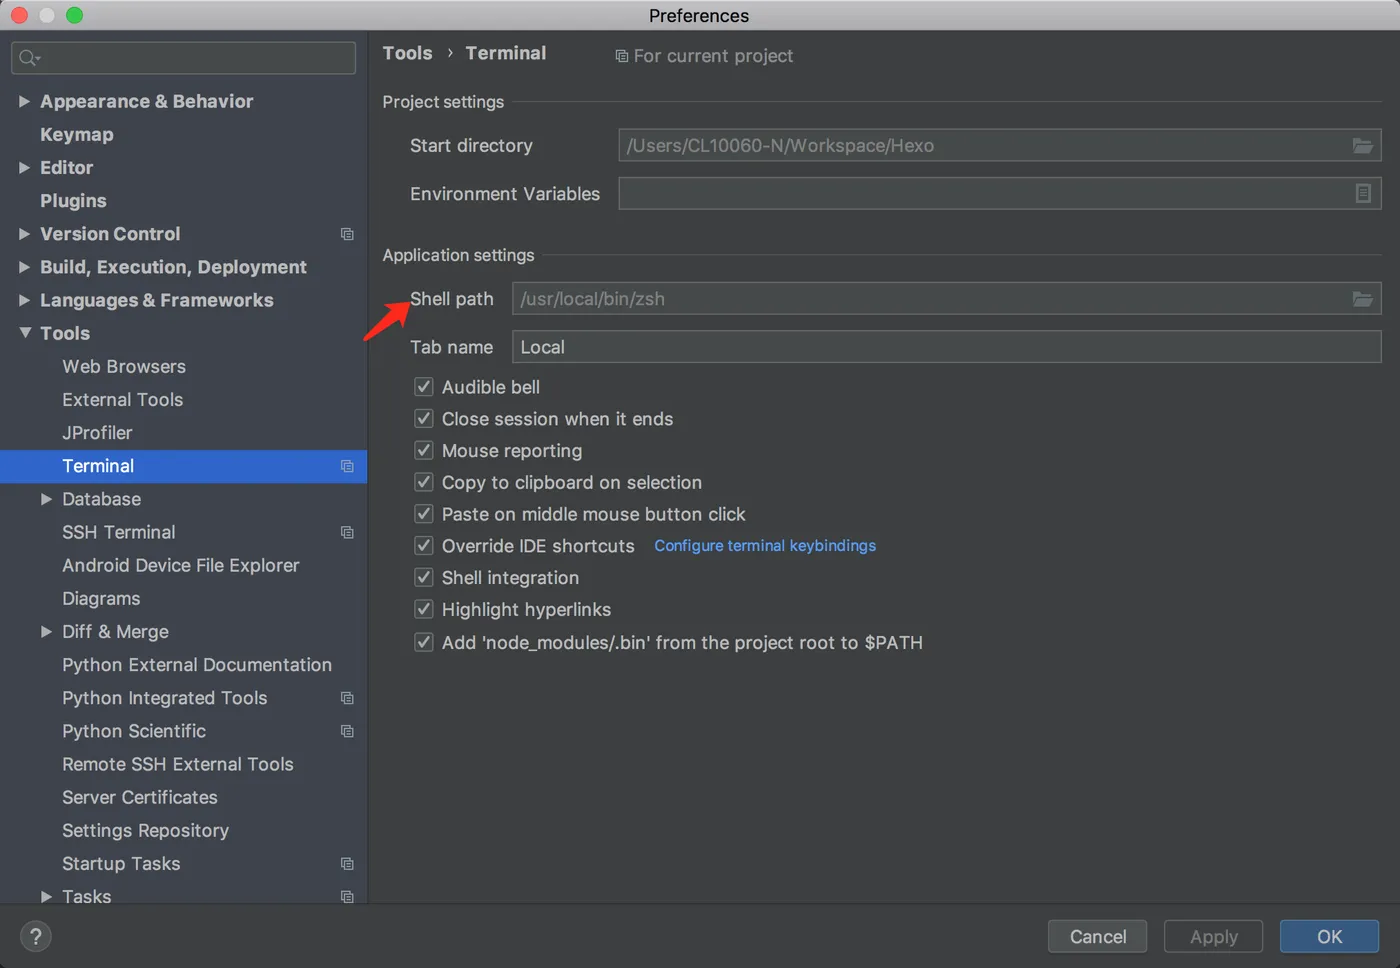Expand the Languages & Frameworks section
The height and width of the screenshot is (968, 1400).
point(24,300)
